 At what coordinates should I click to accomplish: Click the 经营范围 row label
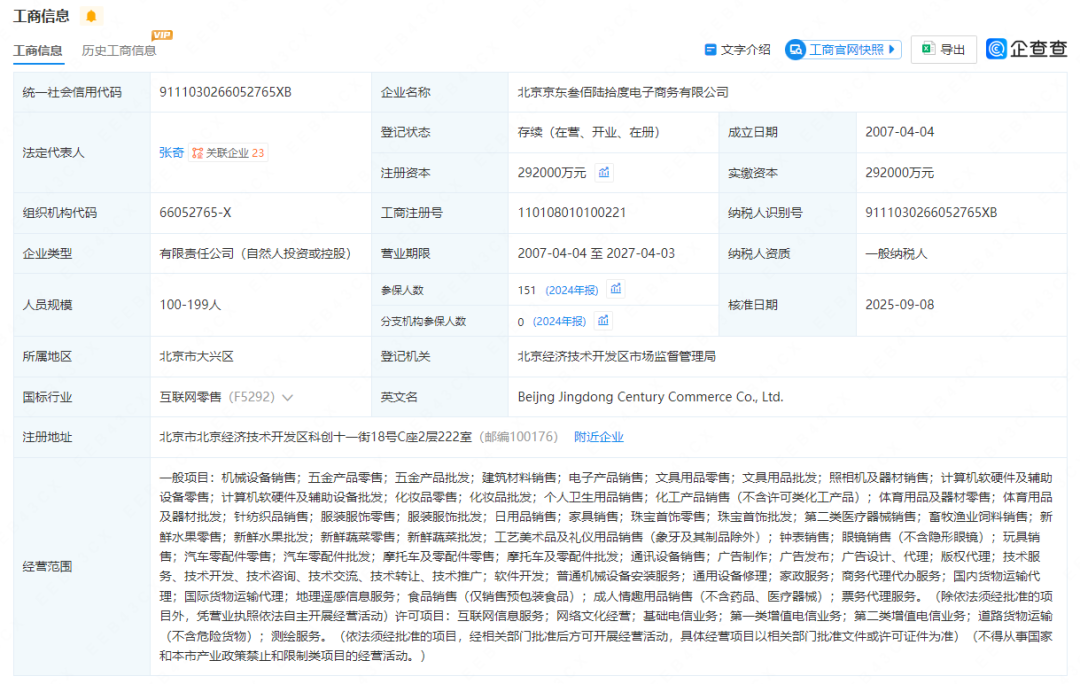[x=47, y=566]
